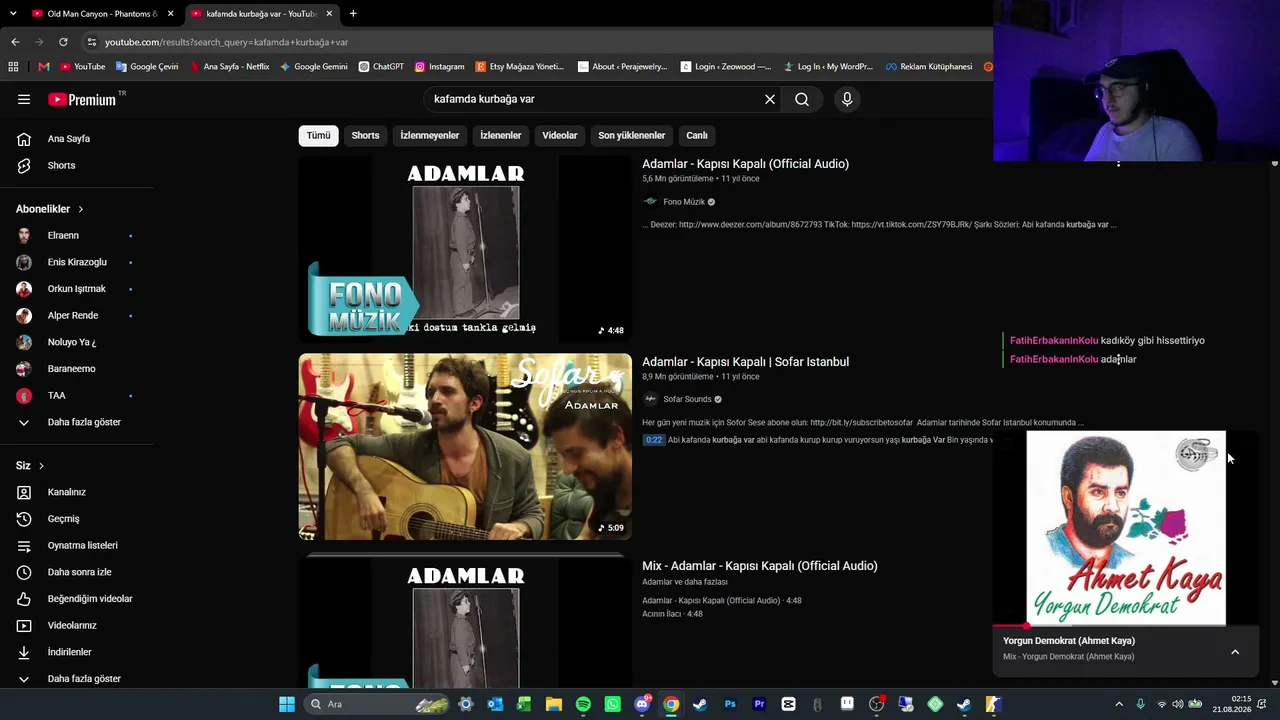
Task: Open Siz section chevron
Action: [x=41, y=466]
